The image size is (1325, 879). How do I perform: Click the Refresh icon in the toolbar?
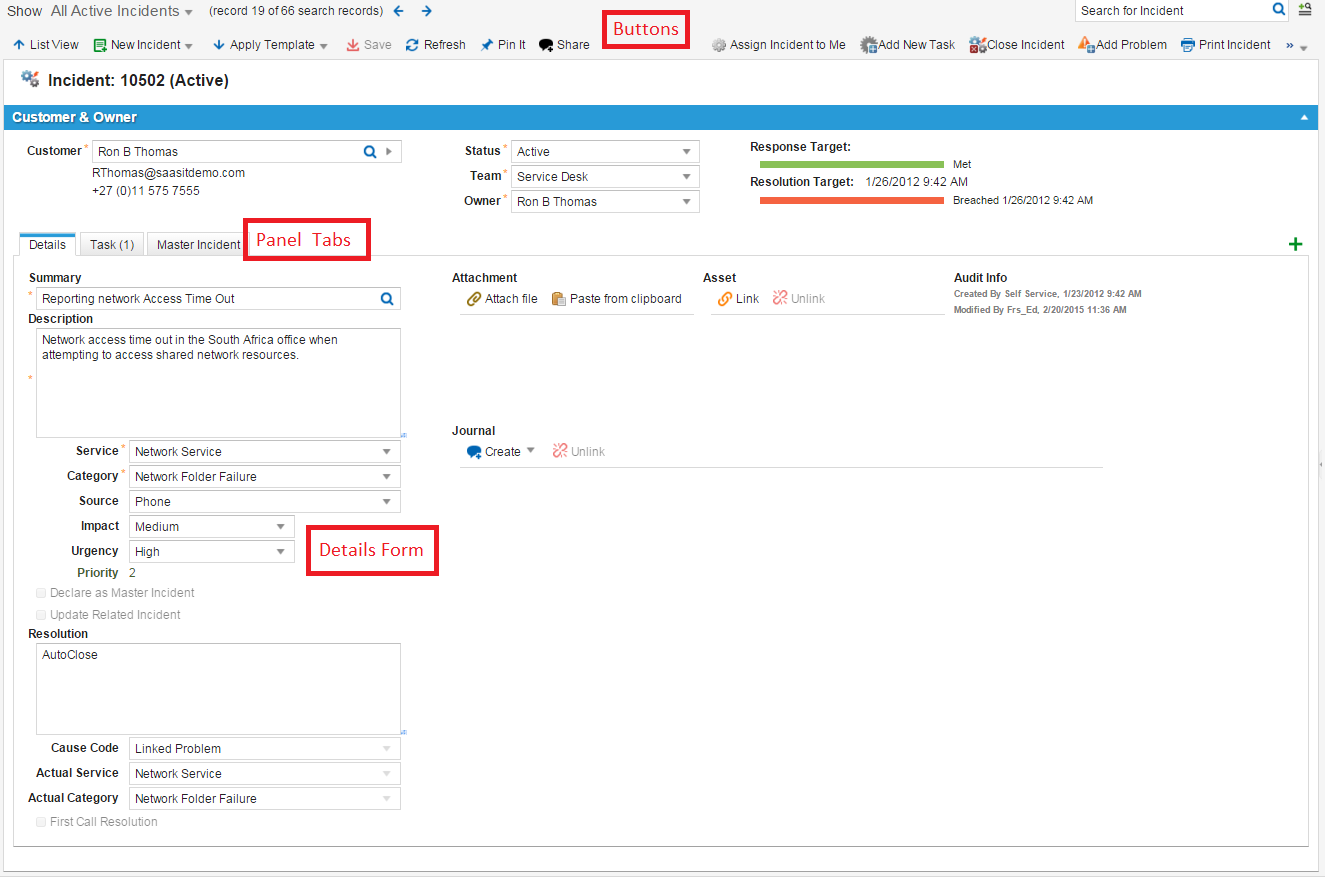click(412, 45)
